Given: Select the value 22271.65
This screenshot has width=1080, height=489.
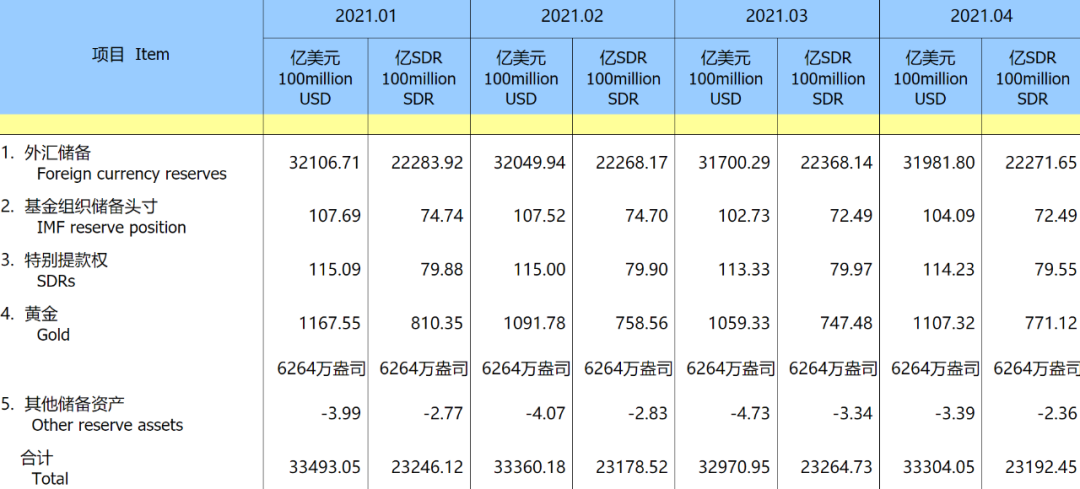Looking at the screenshot, I should 1041,163.
